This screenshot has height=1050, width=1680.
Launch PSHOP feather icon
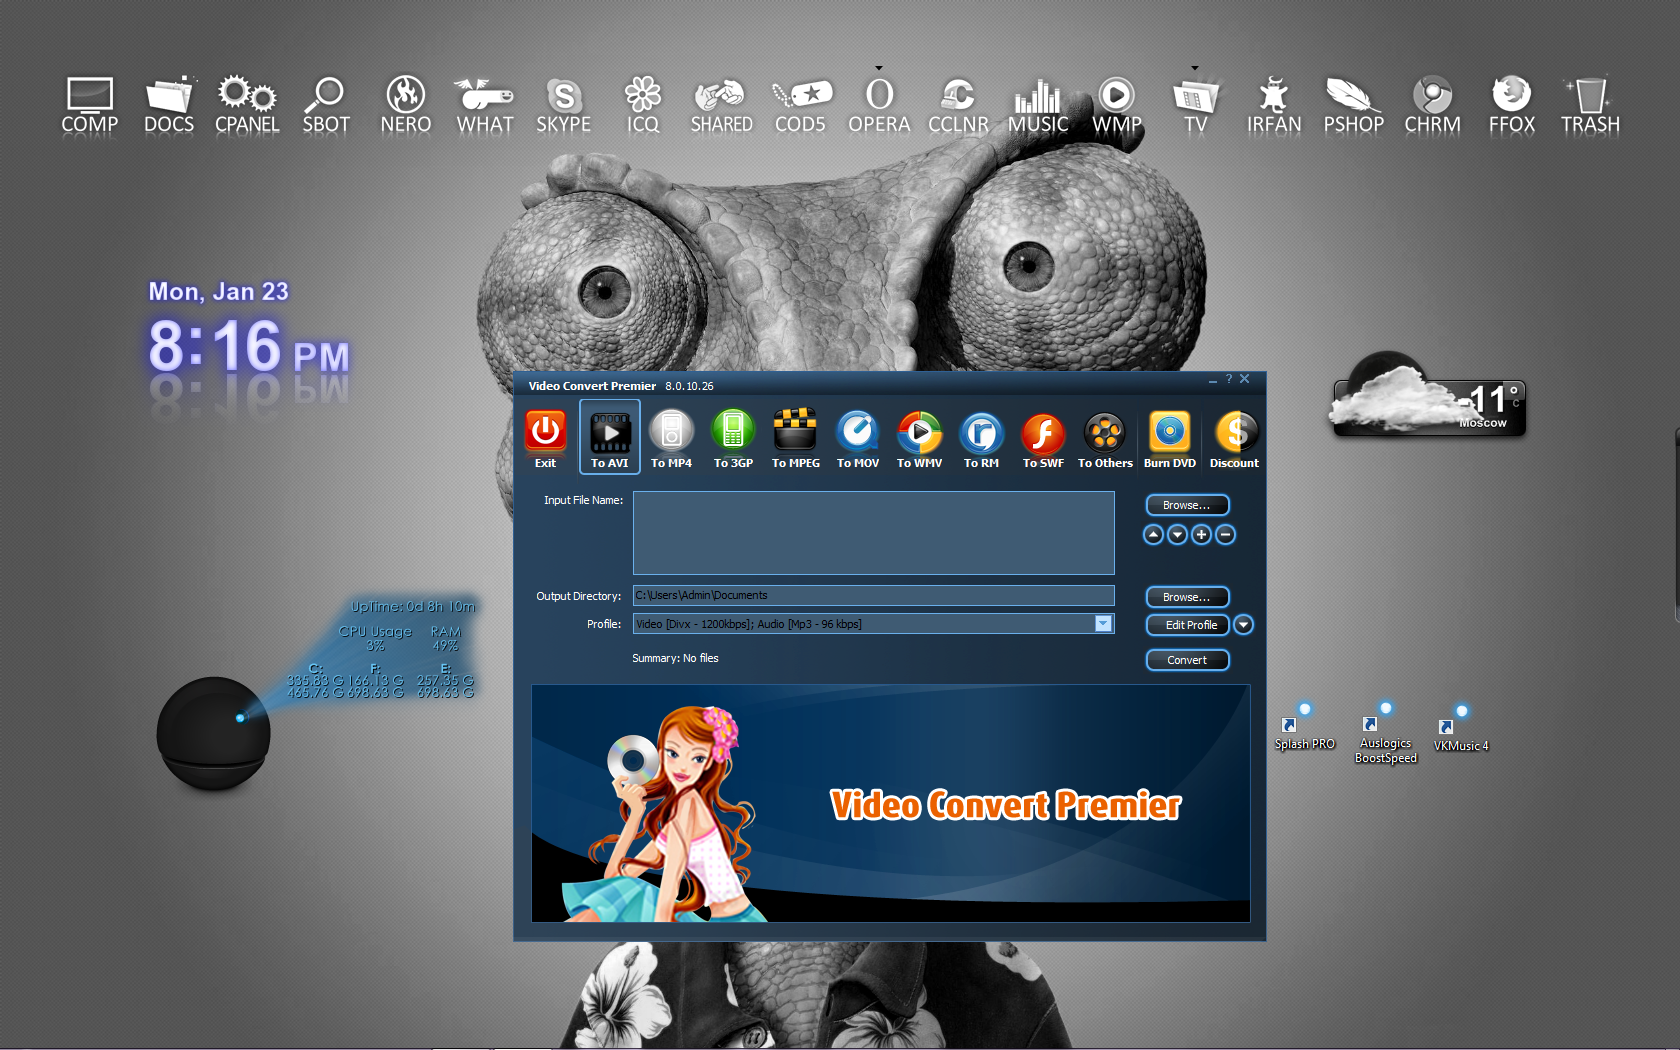(1354, 105)
